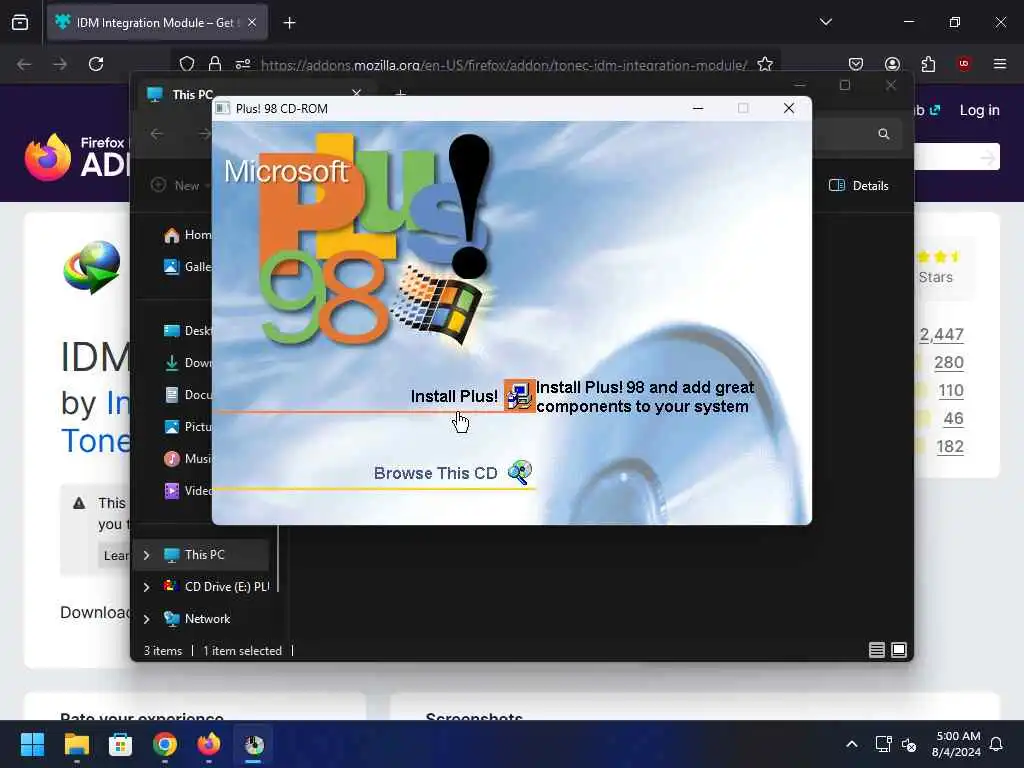Click the Browse This CD magnifier icon
This screenshot has width=1024, height=768.
point(520,472)
